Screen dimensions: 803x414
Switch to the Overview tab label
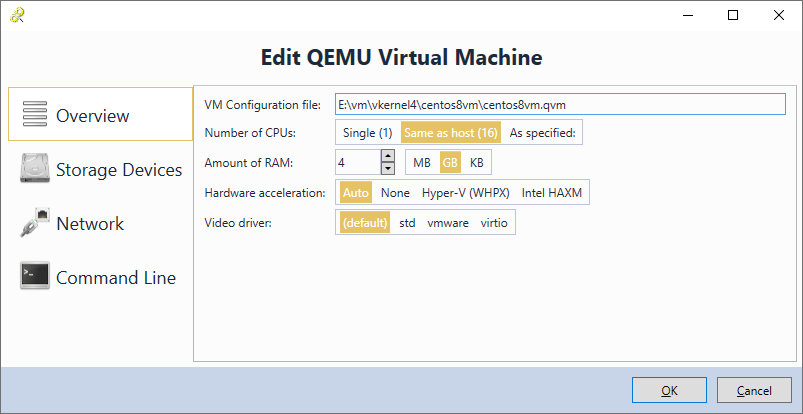click(x=93, y=116)
